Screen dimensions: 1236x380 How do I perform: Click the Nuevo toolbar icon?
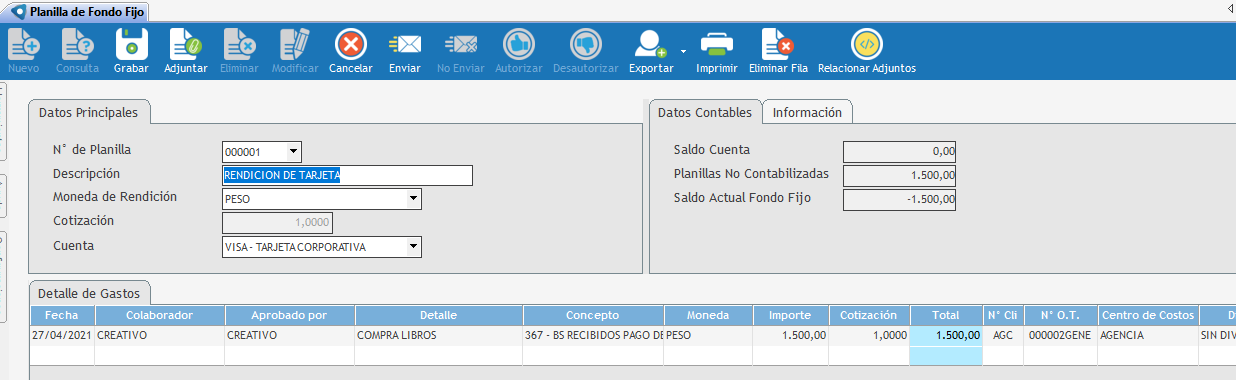click(x=23, y=45)
